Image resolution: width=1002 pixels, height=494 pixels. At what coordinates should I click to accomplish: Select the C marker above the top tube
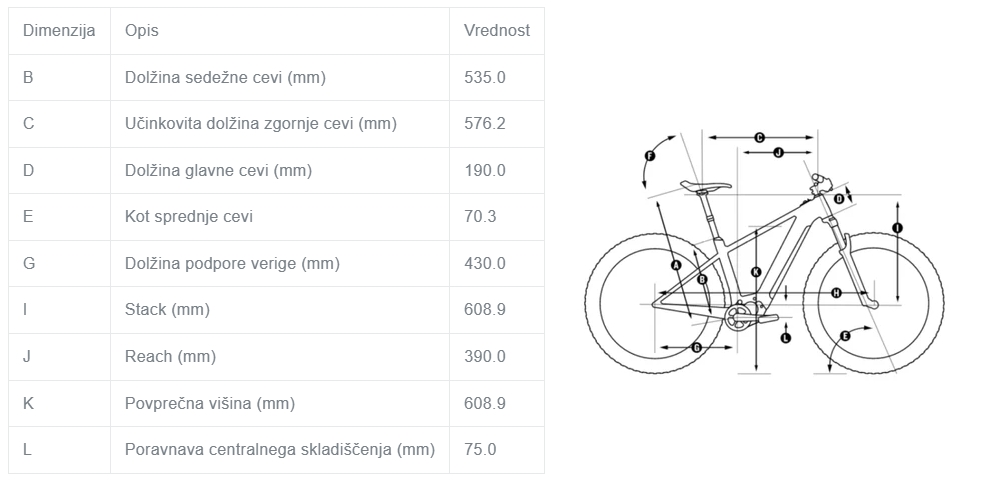(x=760, y=137)
